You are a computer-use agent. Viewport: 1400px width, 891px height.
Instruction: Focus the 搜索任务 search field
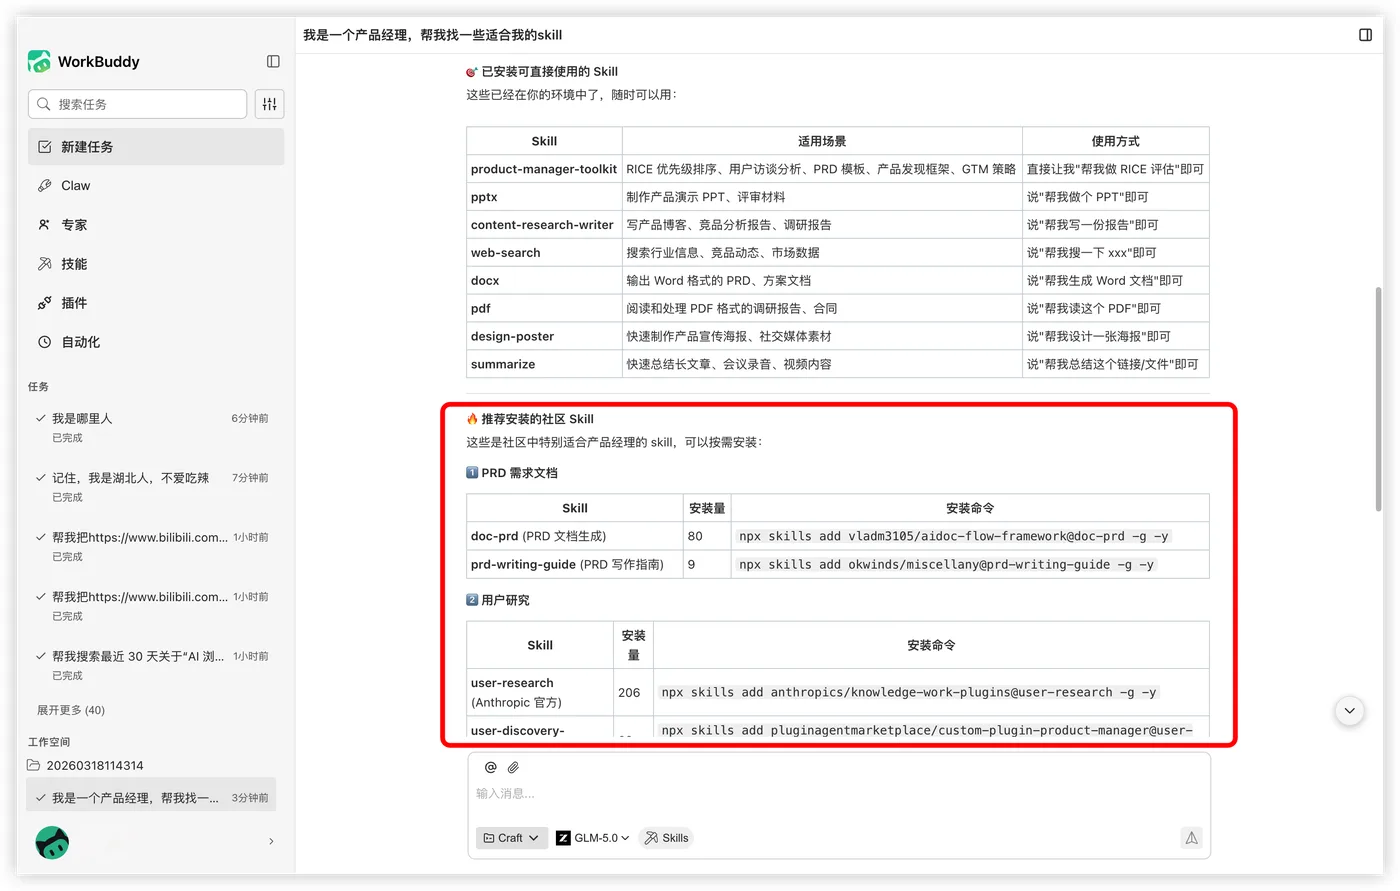tap(138, 104)
